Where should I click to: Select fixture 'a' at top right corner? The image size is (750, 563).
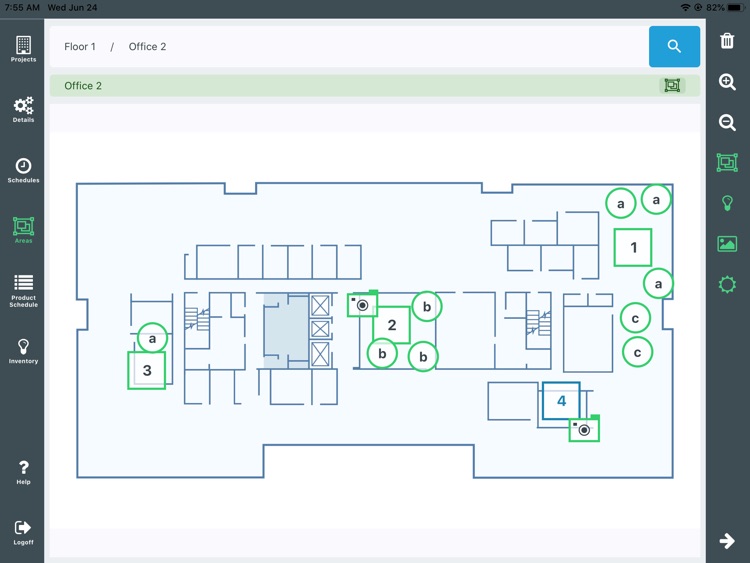coord(656,199)
